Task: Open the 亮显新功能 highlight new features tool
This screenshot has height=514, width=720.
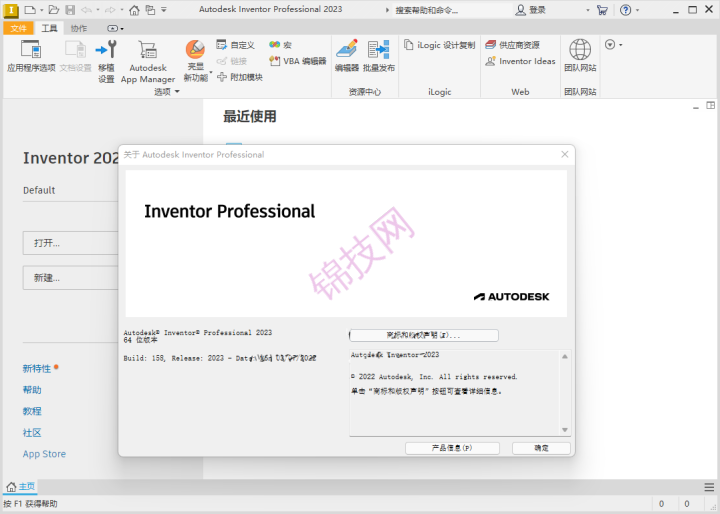Action: click(196, 61)
